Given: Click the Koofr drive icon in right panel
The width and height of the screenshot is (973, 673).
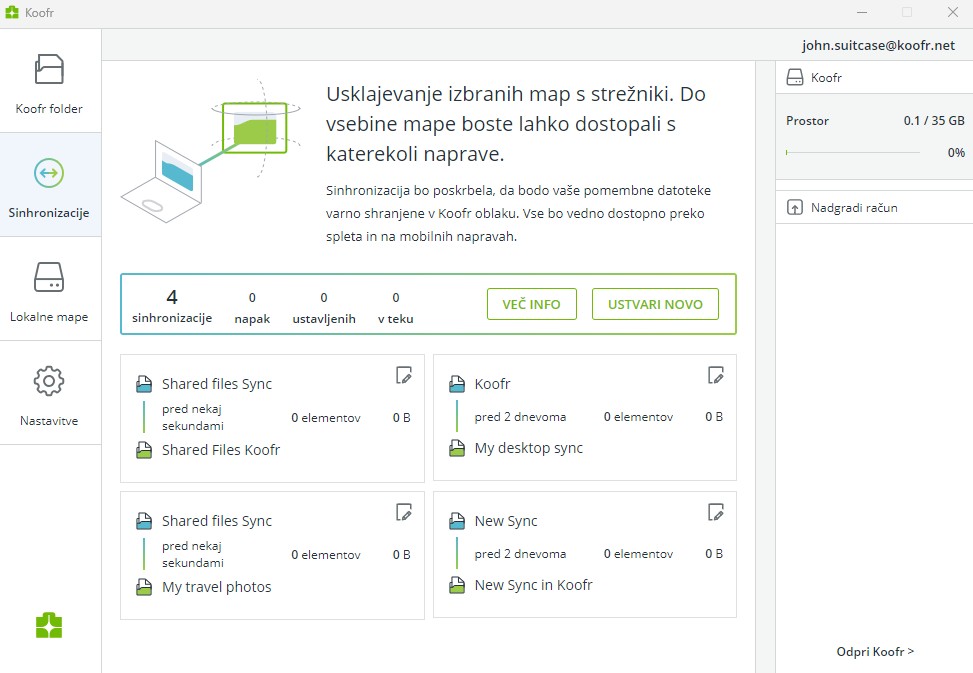Looking at the screenshot, I should click(x=795, y=78).
